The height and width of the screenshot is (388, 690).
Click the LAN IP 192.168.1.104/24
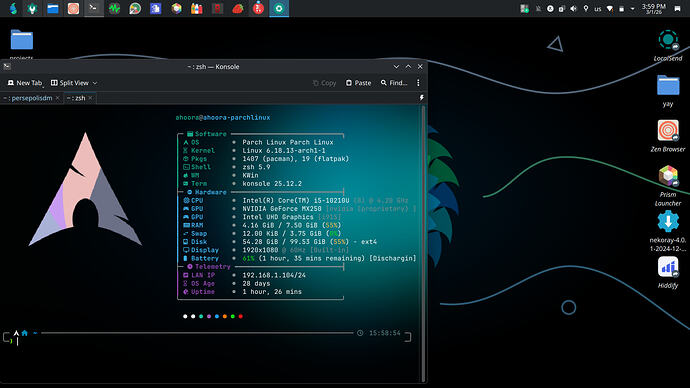[274, 275]
